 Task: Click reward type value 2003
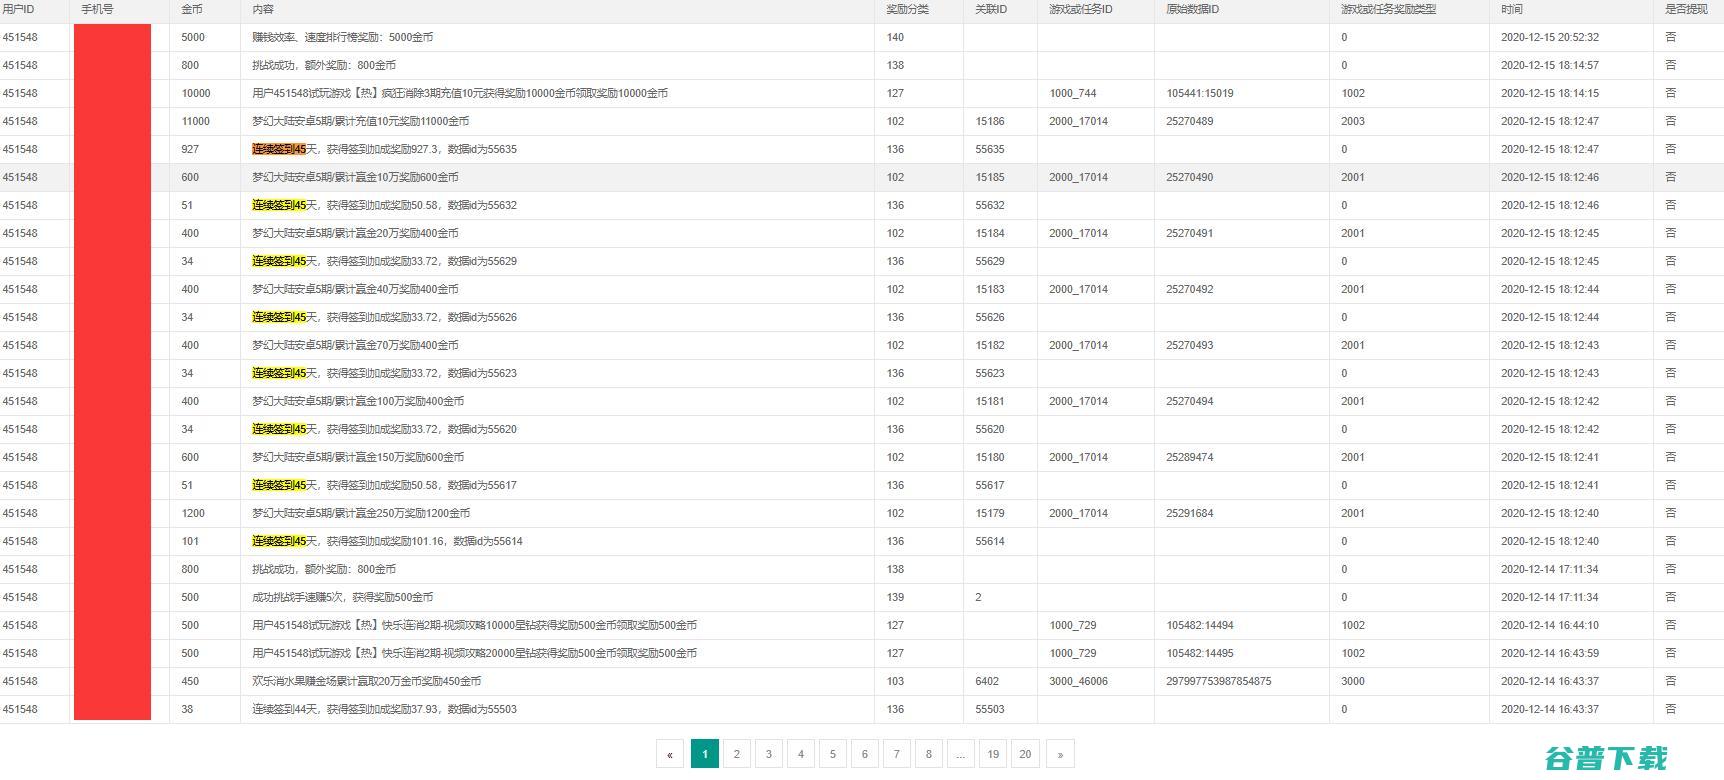[x=1353, y=121]
